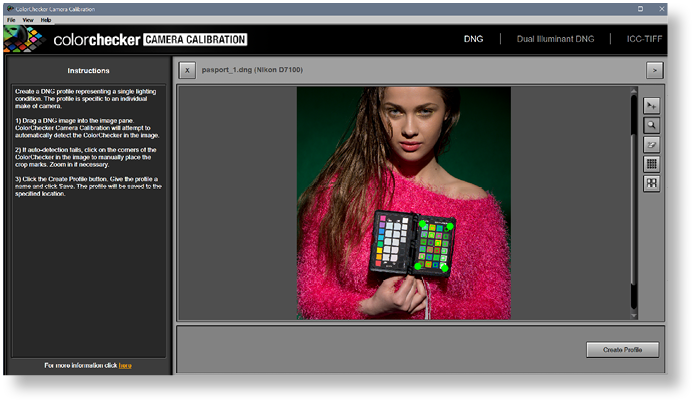Screen dimensions: 694x402
Task: Click the top-right green crop marker
Action: pyautogui.click(x=450, y=227)
